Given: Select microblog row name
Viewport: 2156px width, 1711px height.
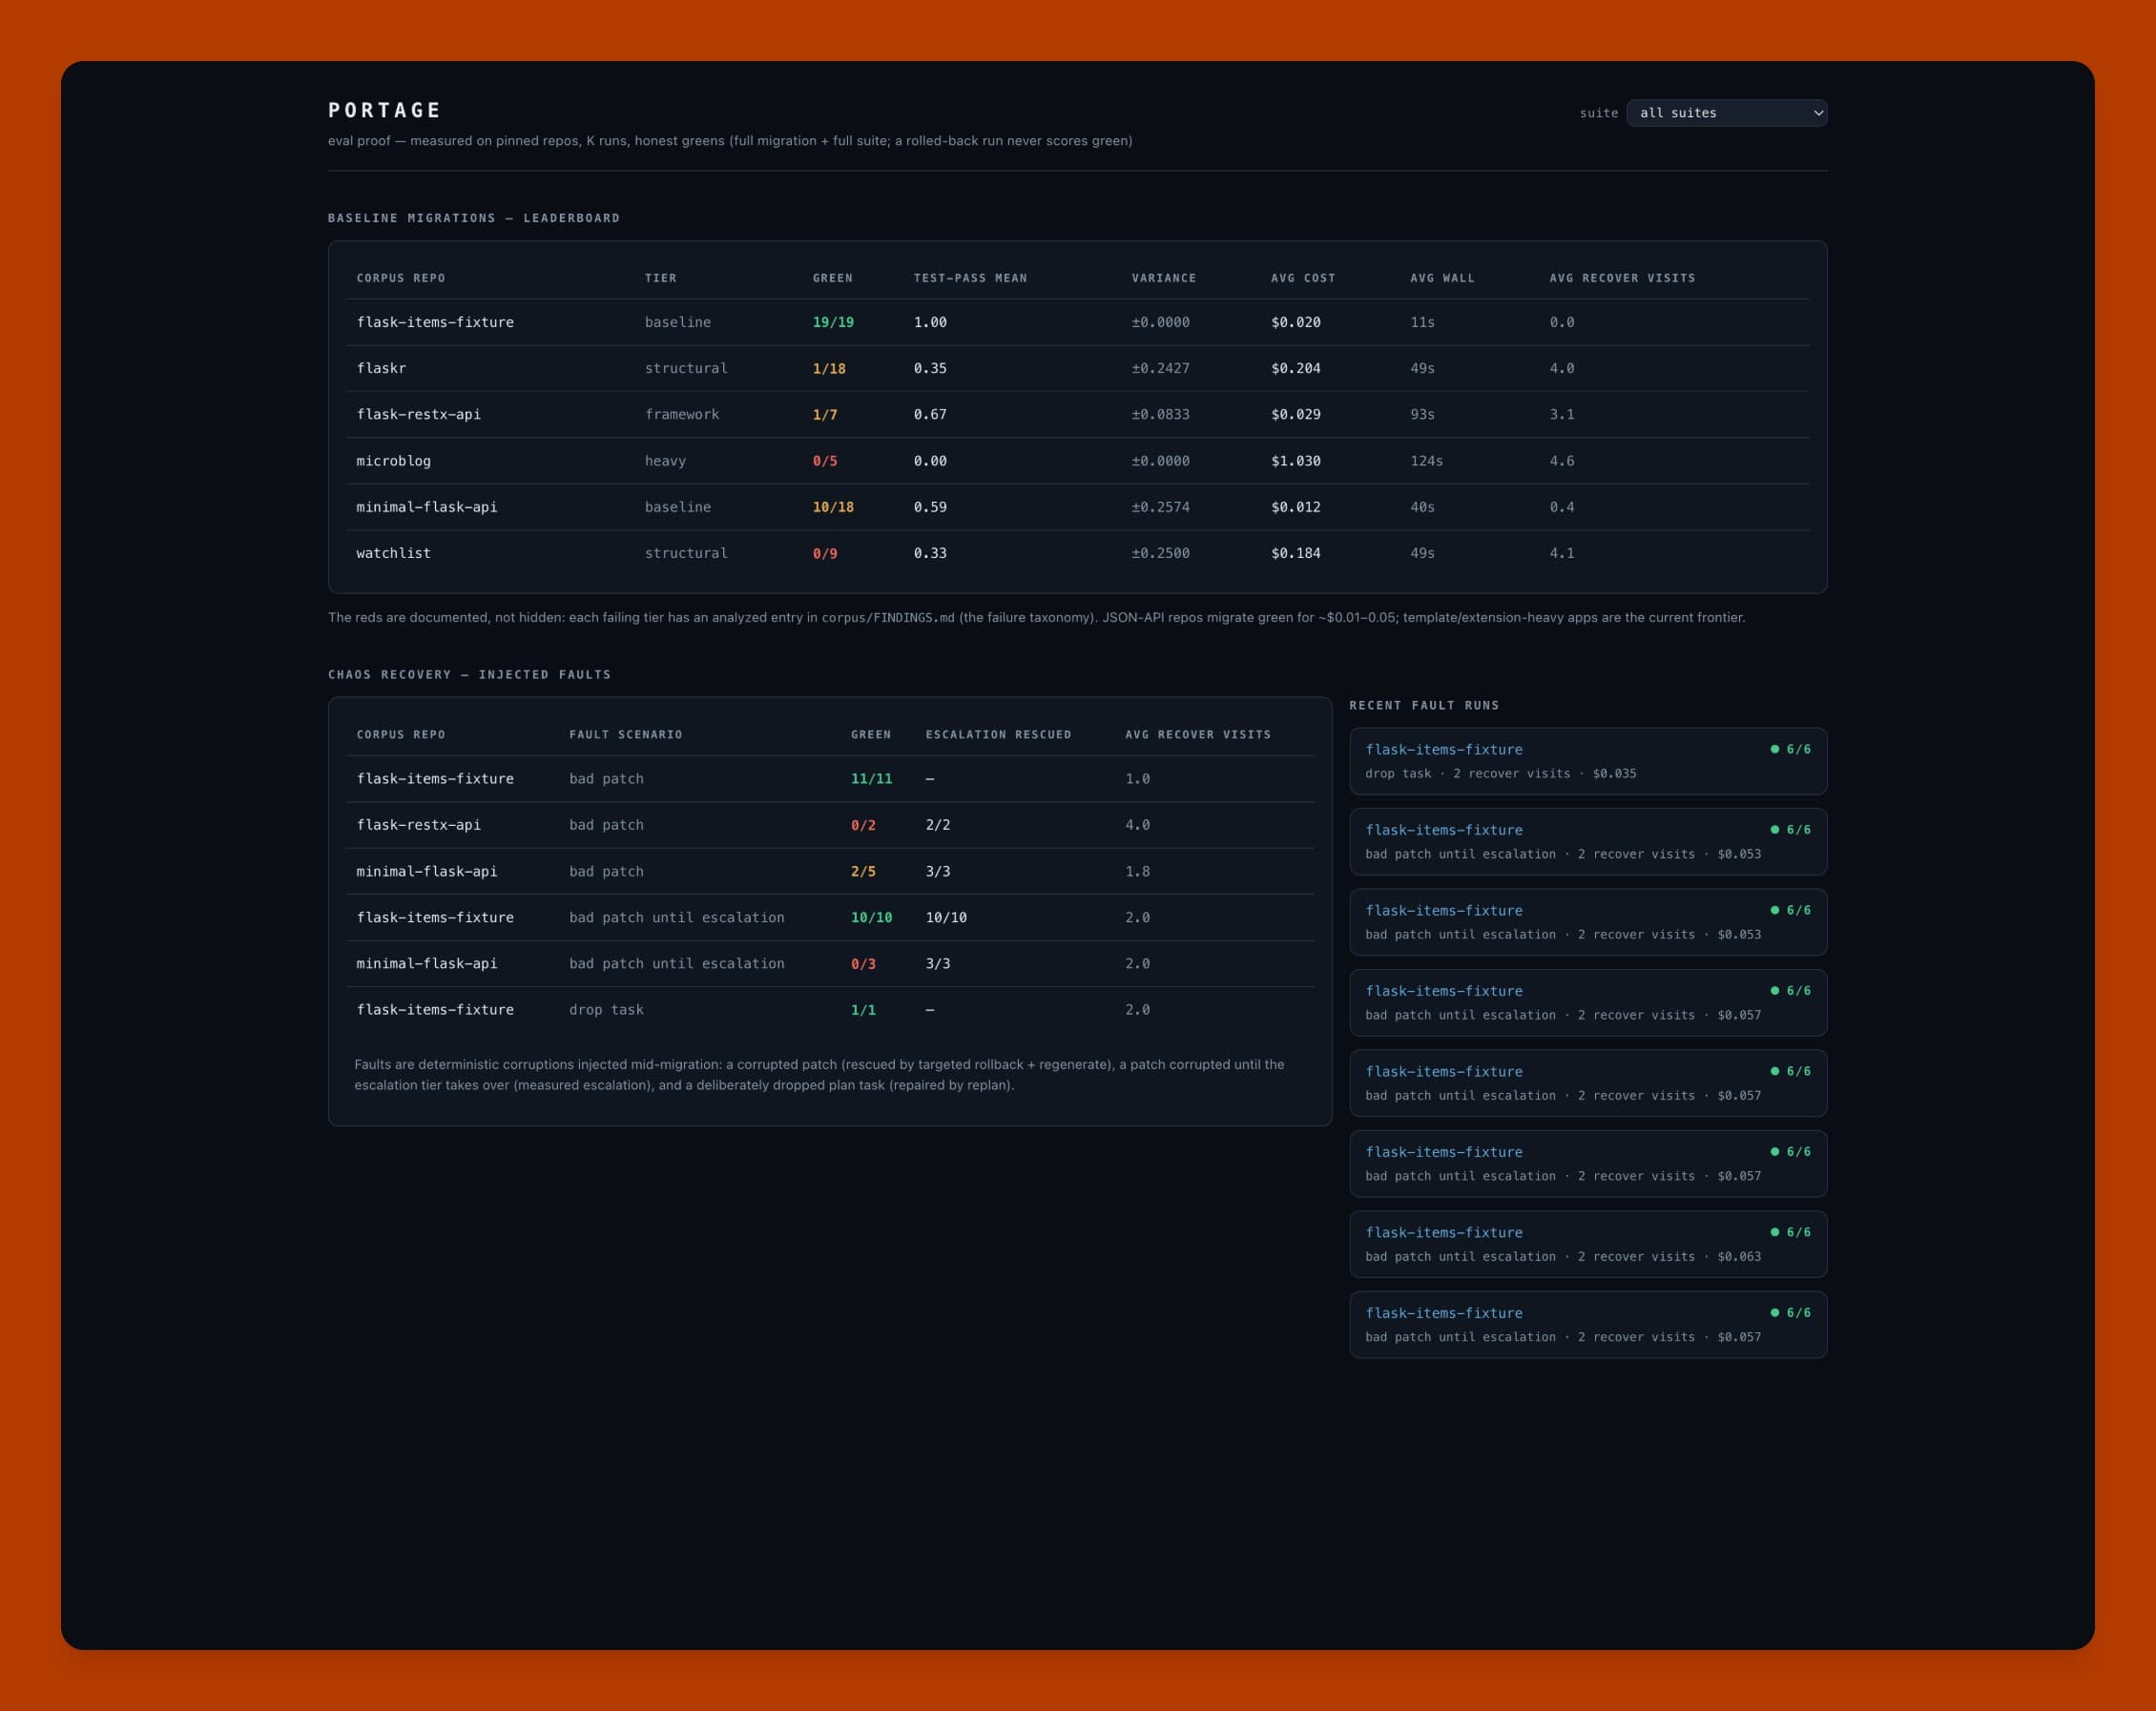Looking at the screenshot, I should pos(393,461).
